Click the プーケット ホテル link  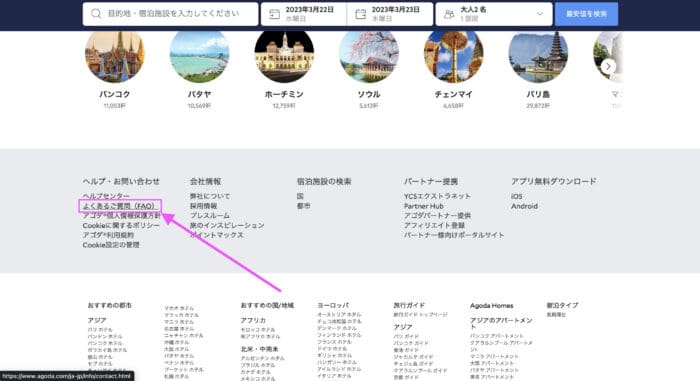183,370
